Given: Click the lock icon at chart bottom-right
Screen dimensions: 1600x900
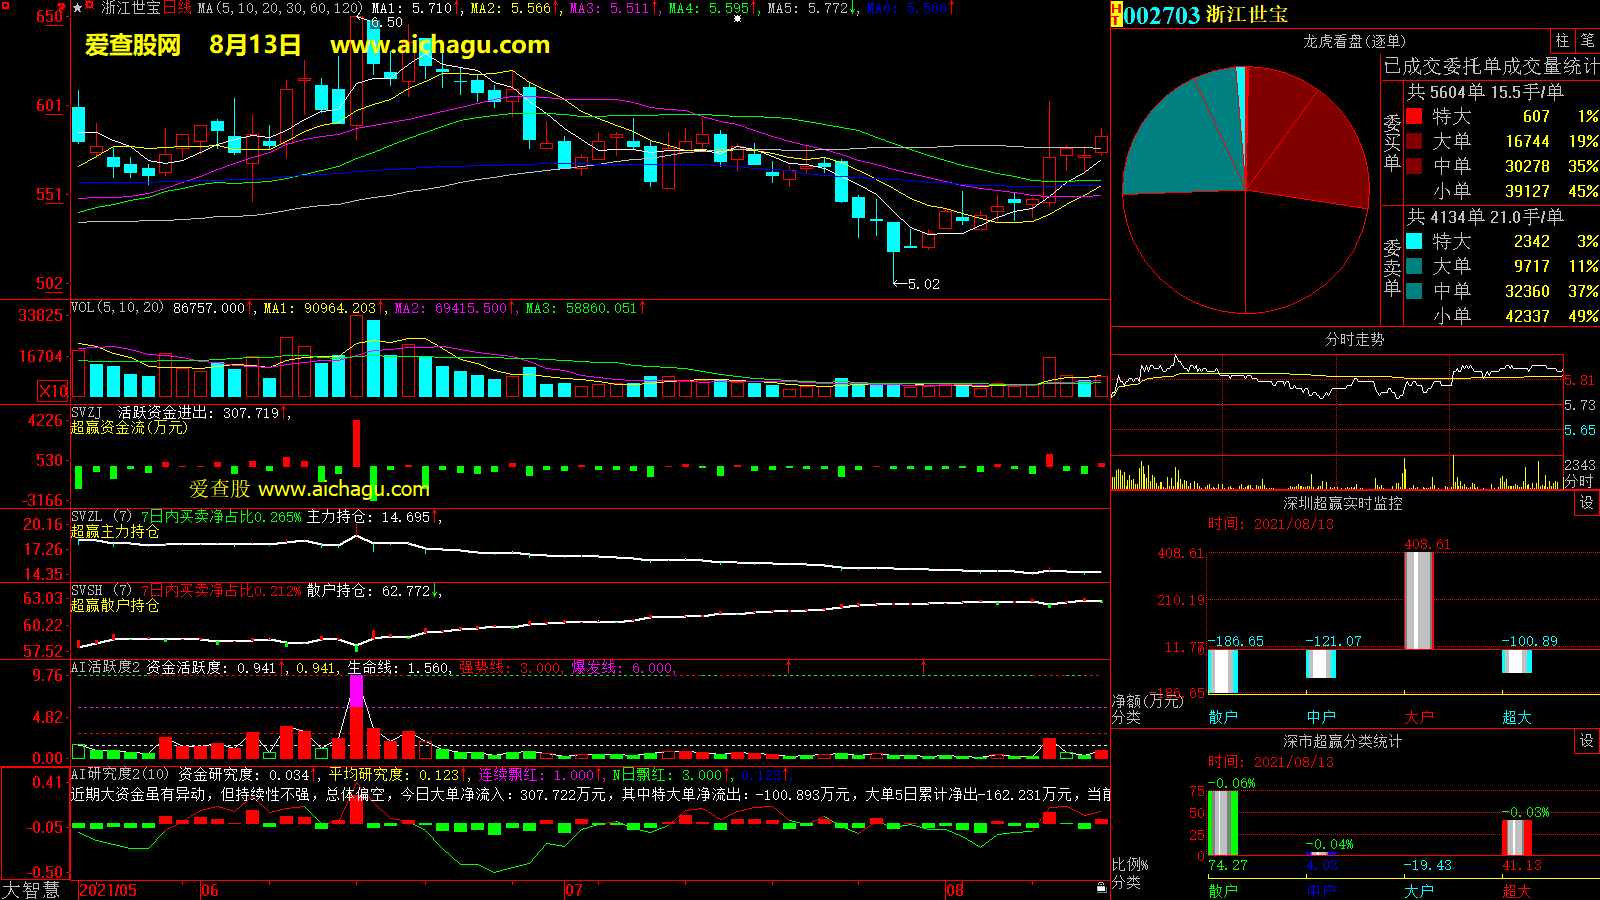Looking at the screenshot, I should 1101,887.
